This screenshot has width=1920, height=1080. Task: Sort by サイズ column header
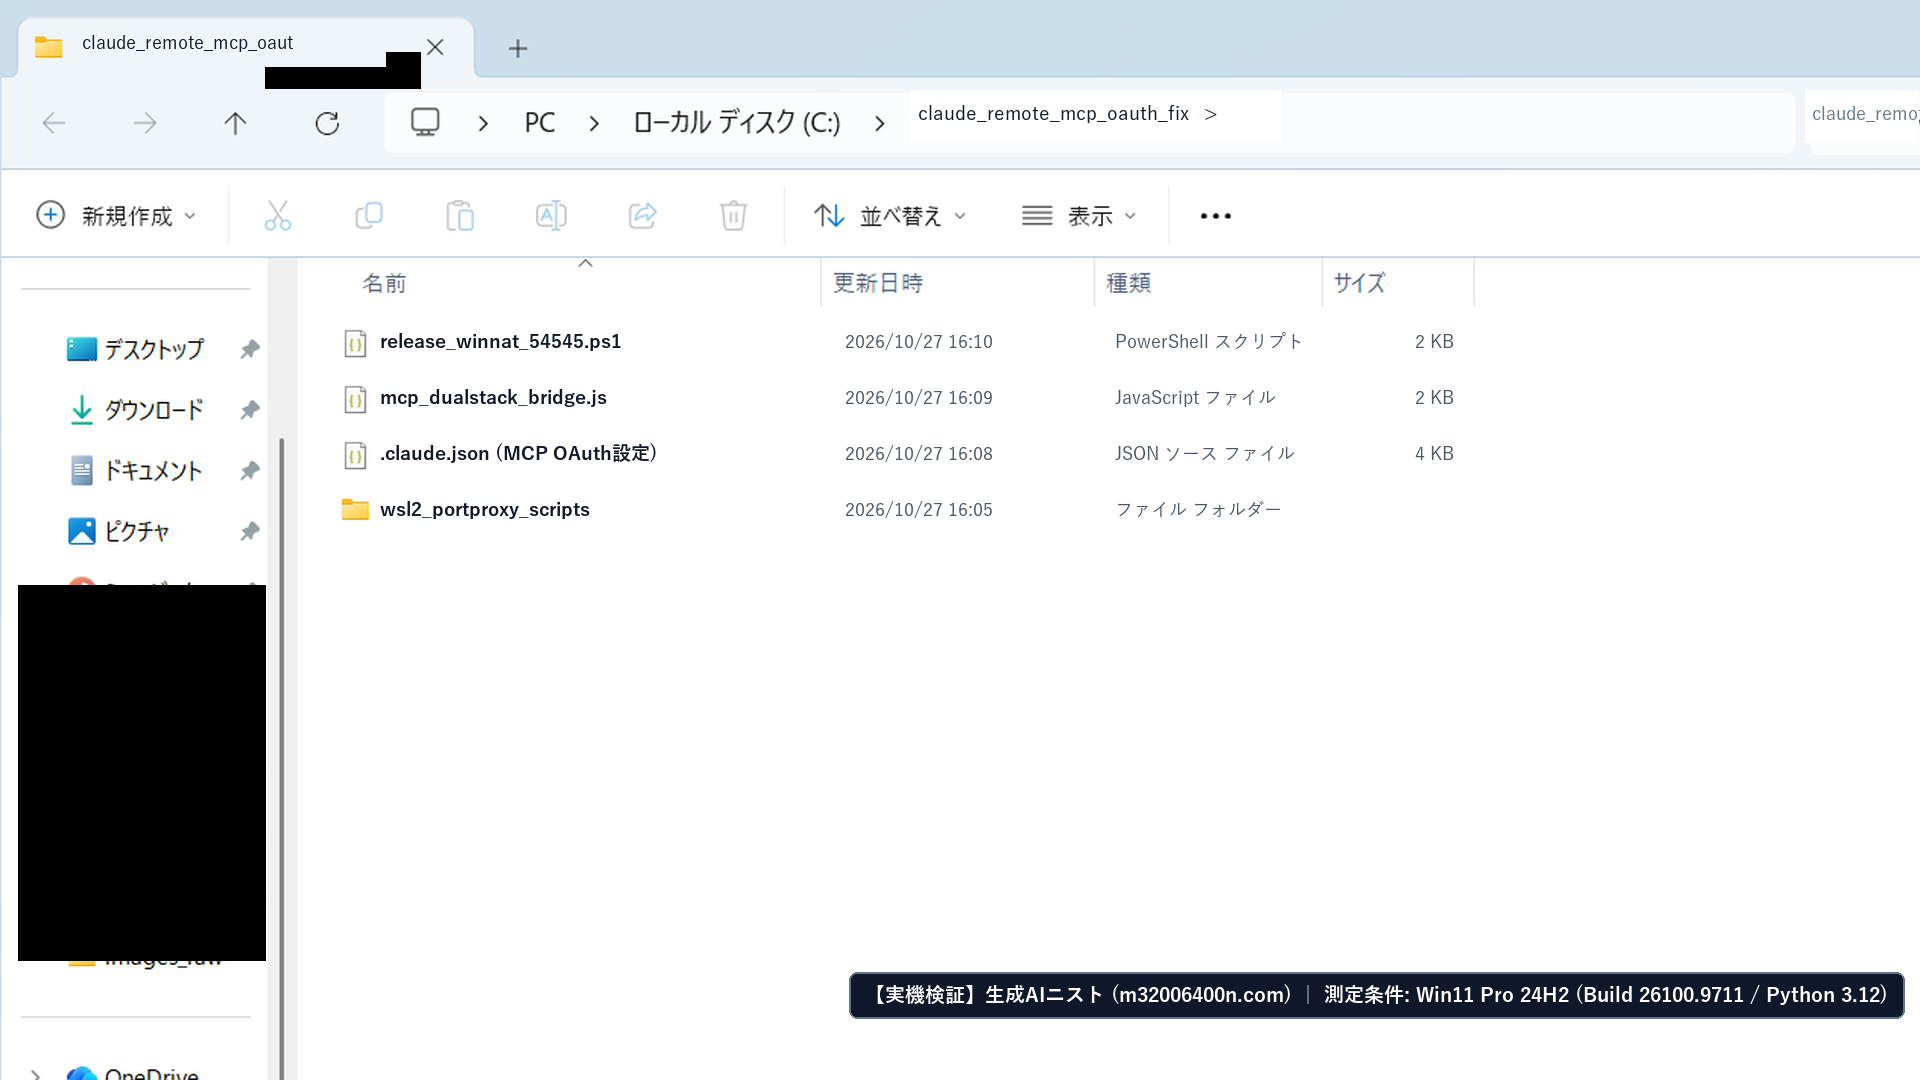[x=1359, y=283]
